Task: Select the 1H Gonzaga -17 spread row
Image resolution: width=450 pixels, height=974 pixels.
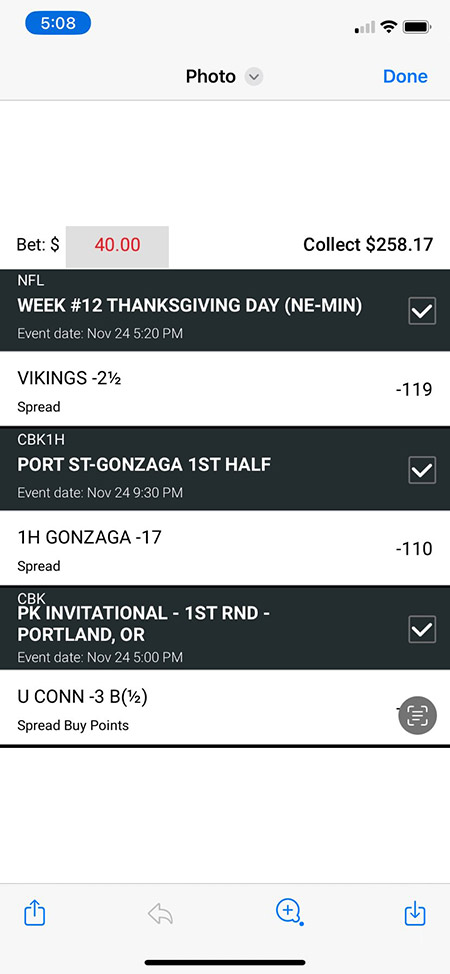Action: coord(225,548)
